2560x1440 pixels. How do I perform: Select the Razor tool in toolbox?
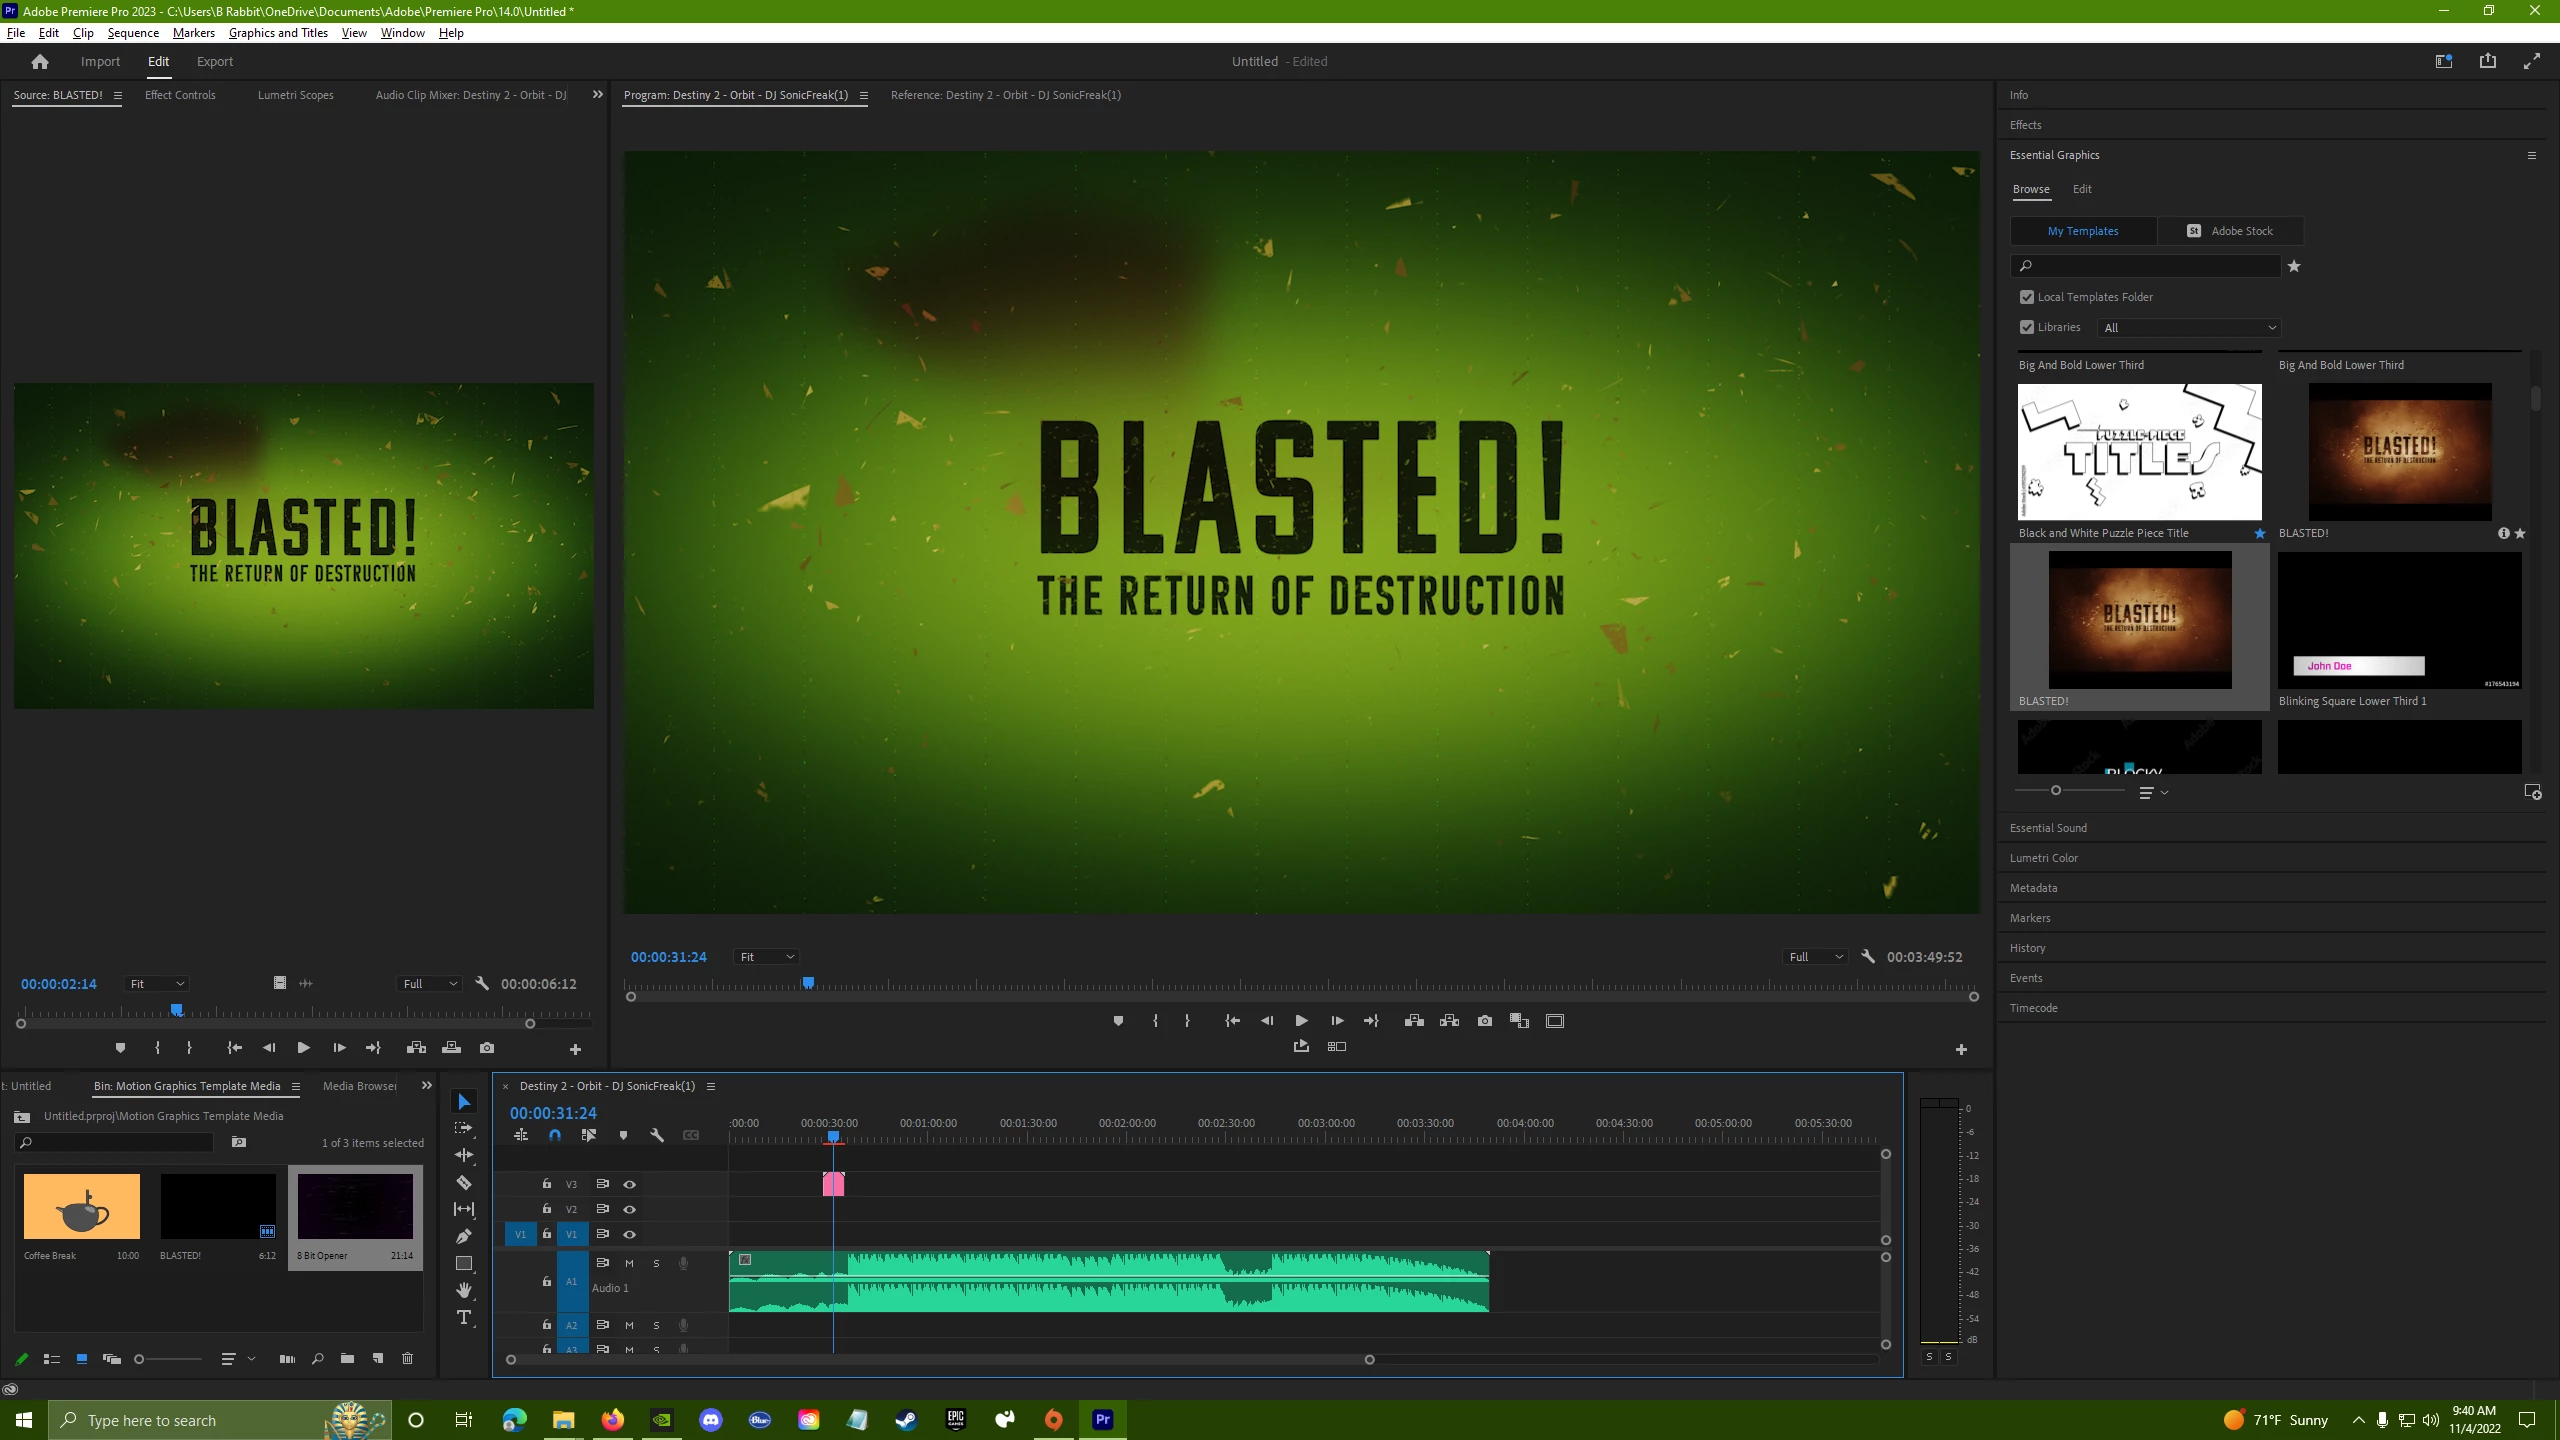tap(464, 1182)
